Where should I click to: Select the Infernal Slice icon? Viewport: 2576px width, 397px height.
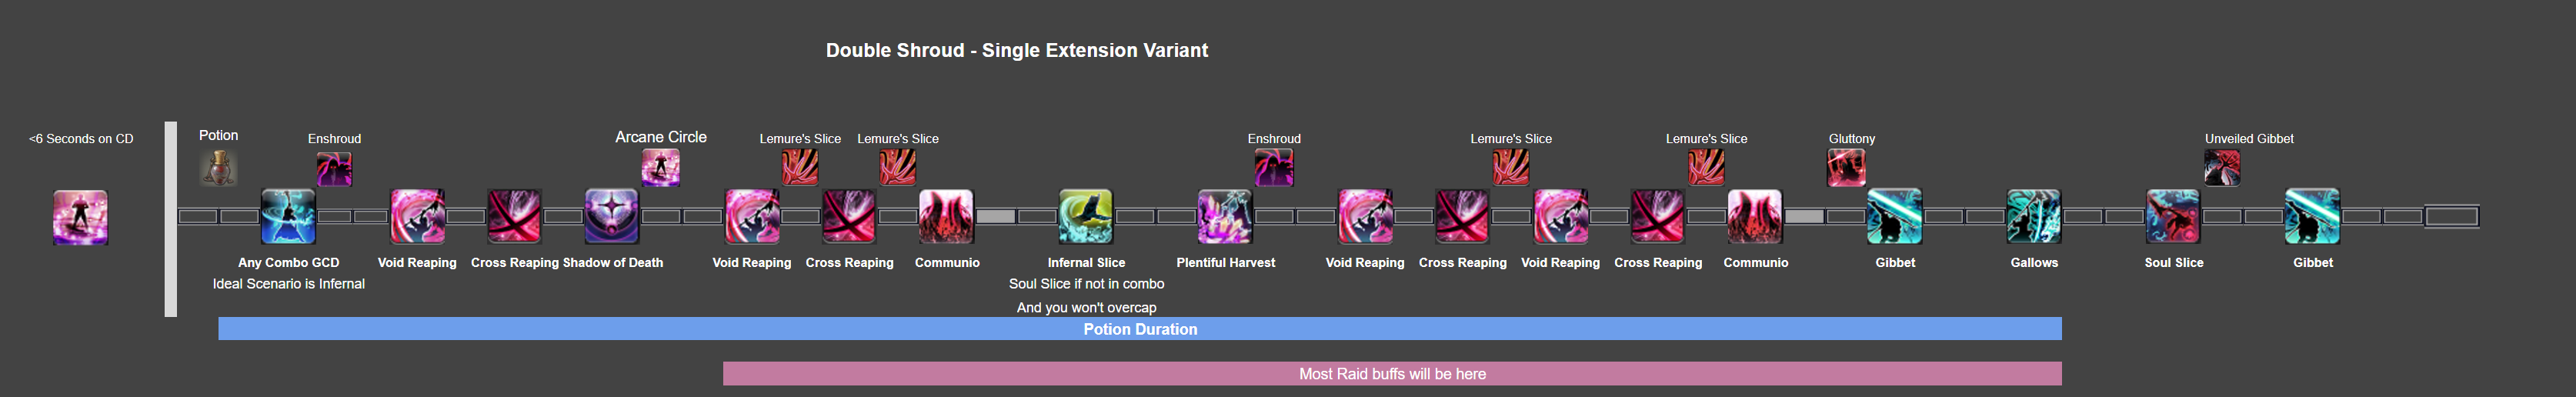click(x=1086, y=216)
